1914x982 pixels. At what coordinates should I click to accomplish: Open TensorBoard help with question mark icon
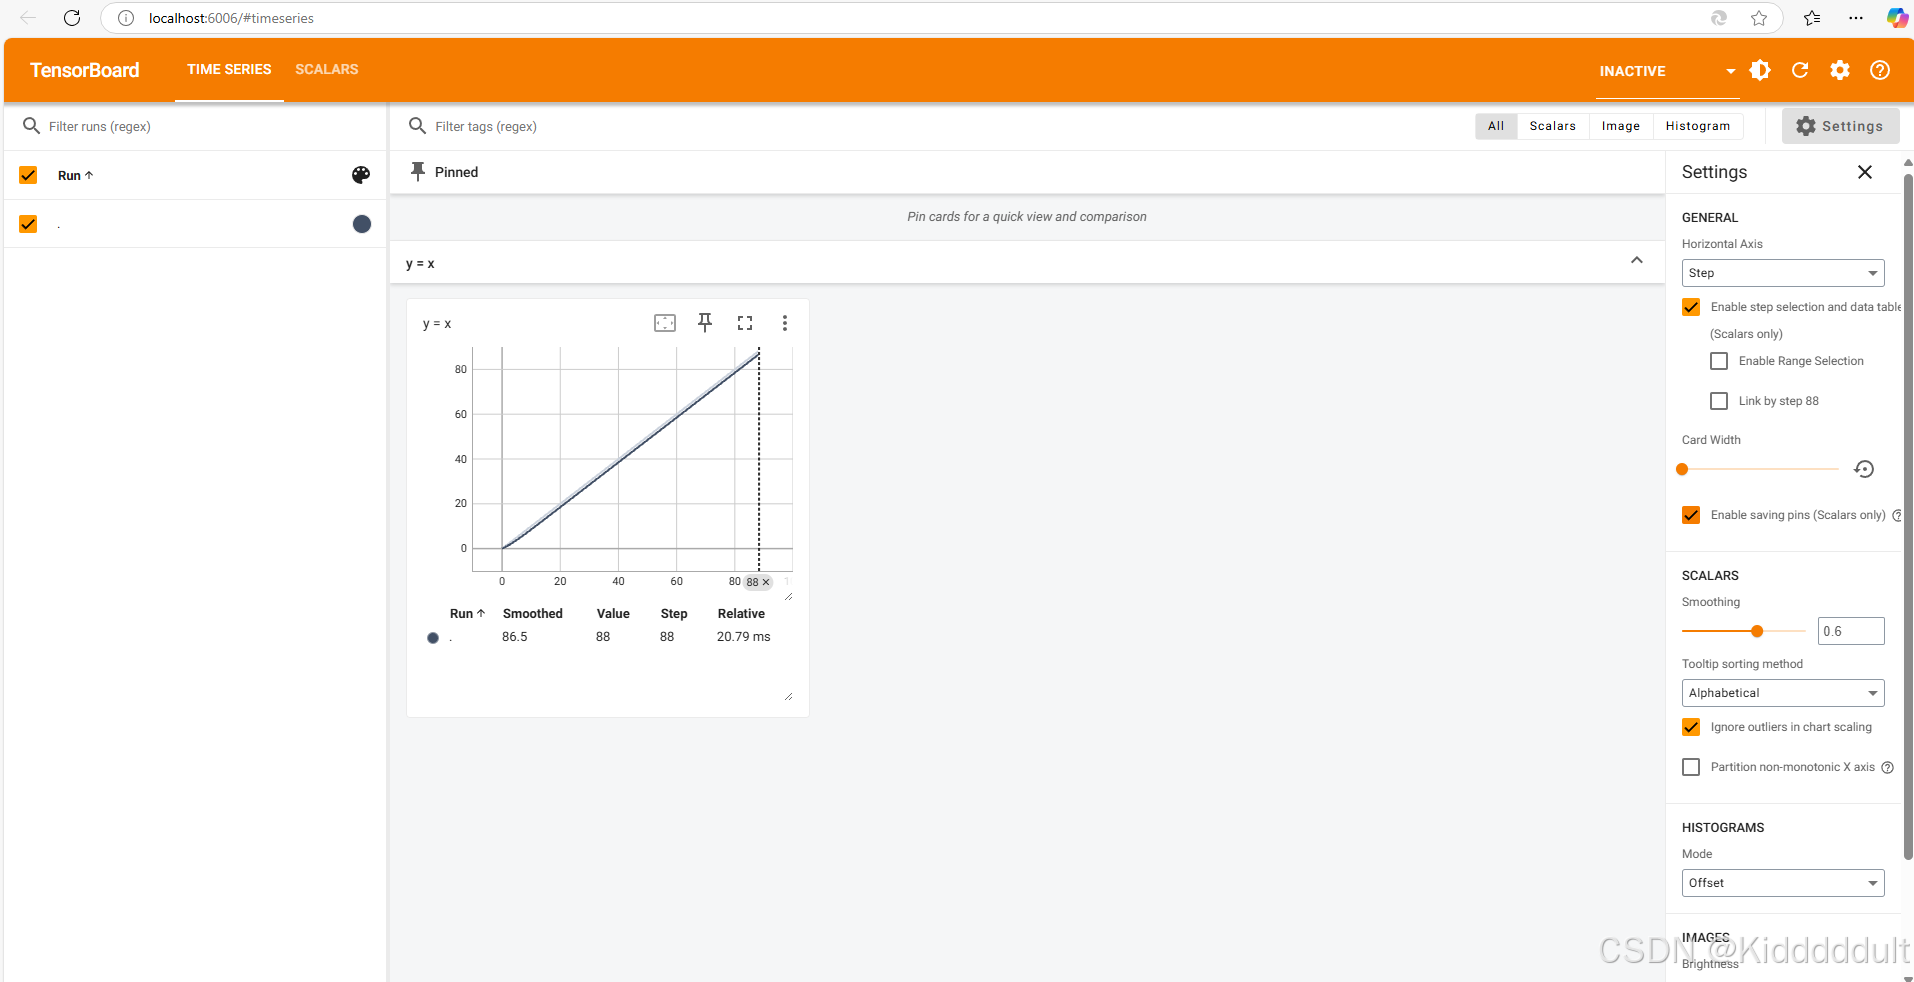[1880, 70]
